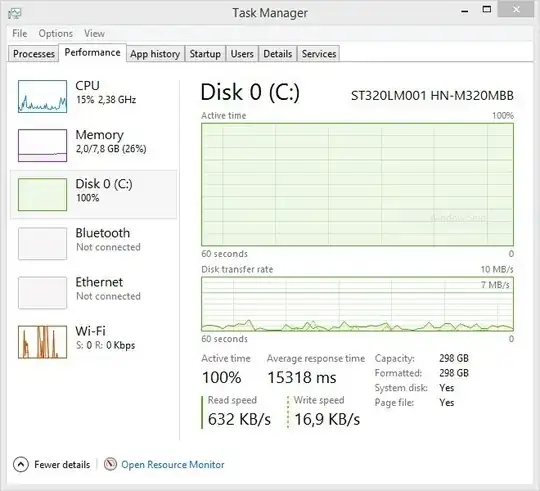This screenshot has height=491, width=540.
Task: Click the 100% active time value
Action: [221, 377]
